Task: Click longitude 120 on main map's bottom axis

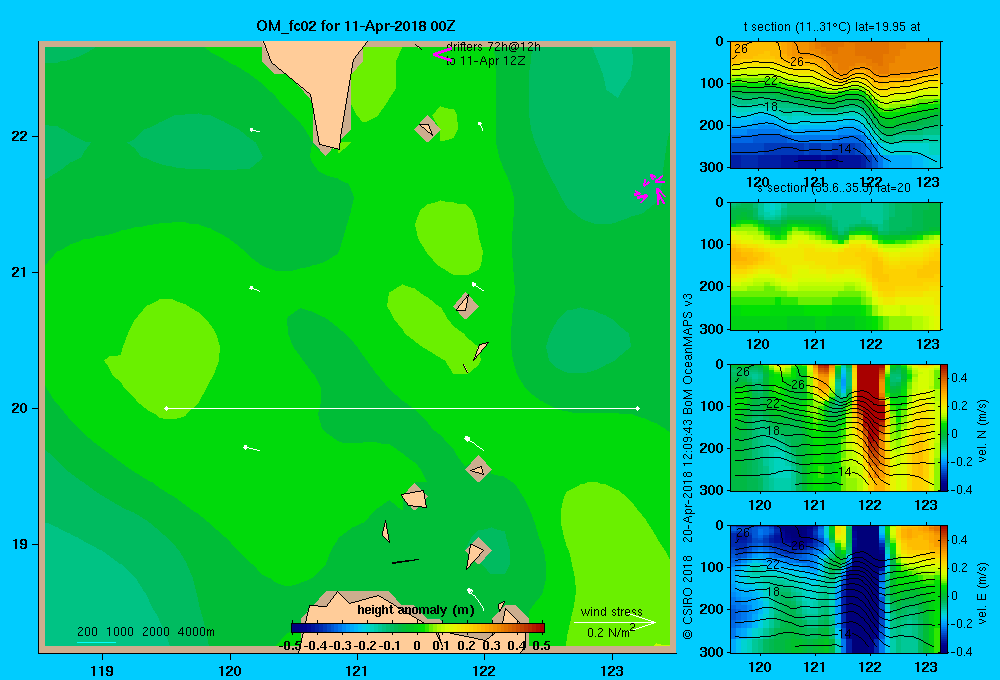Action: coord(230,670)
